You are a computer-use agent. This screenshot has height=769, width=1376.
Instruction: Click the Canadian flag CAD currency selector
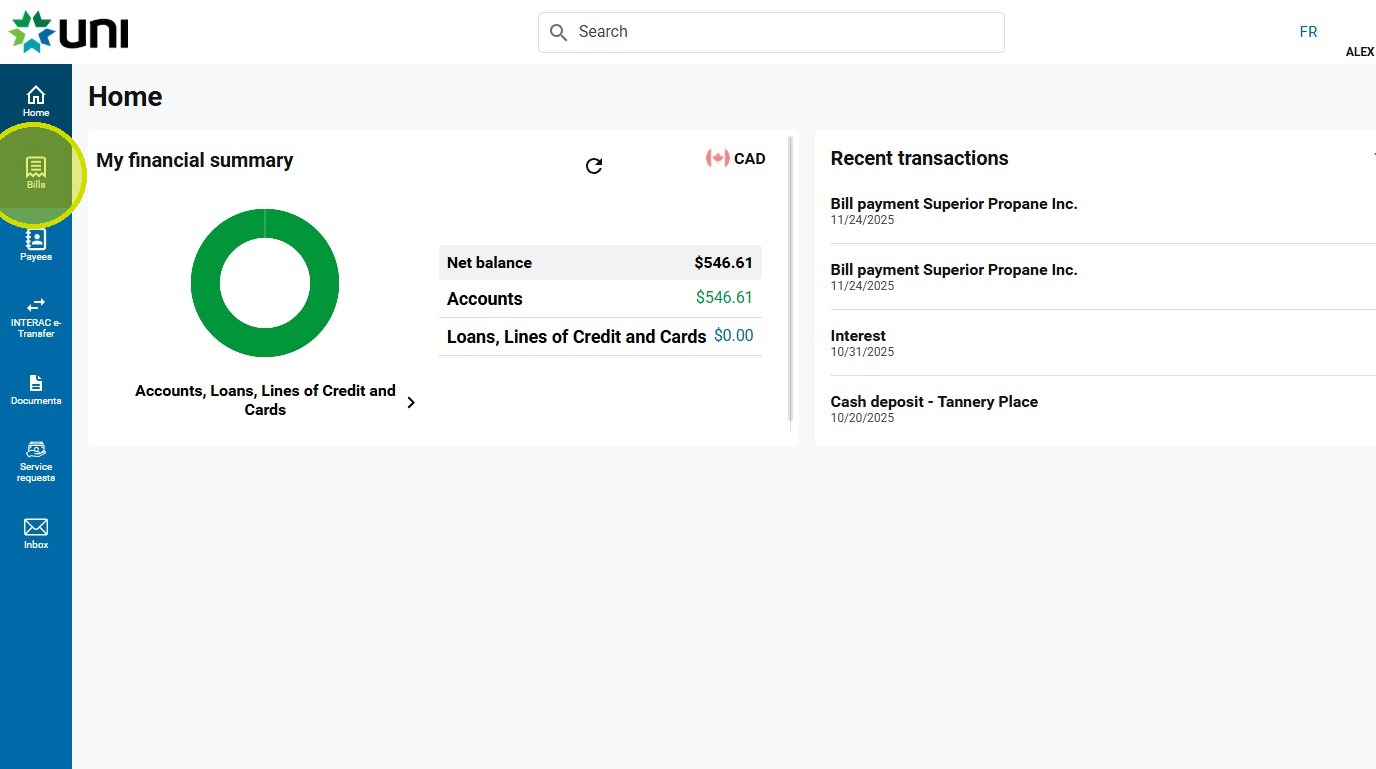pyautogui.click(x=736, y=158)
